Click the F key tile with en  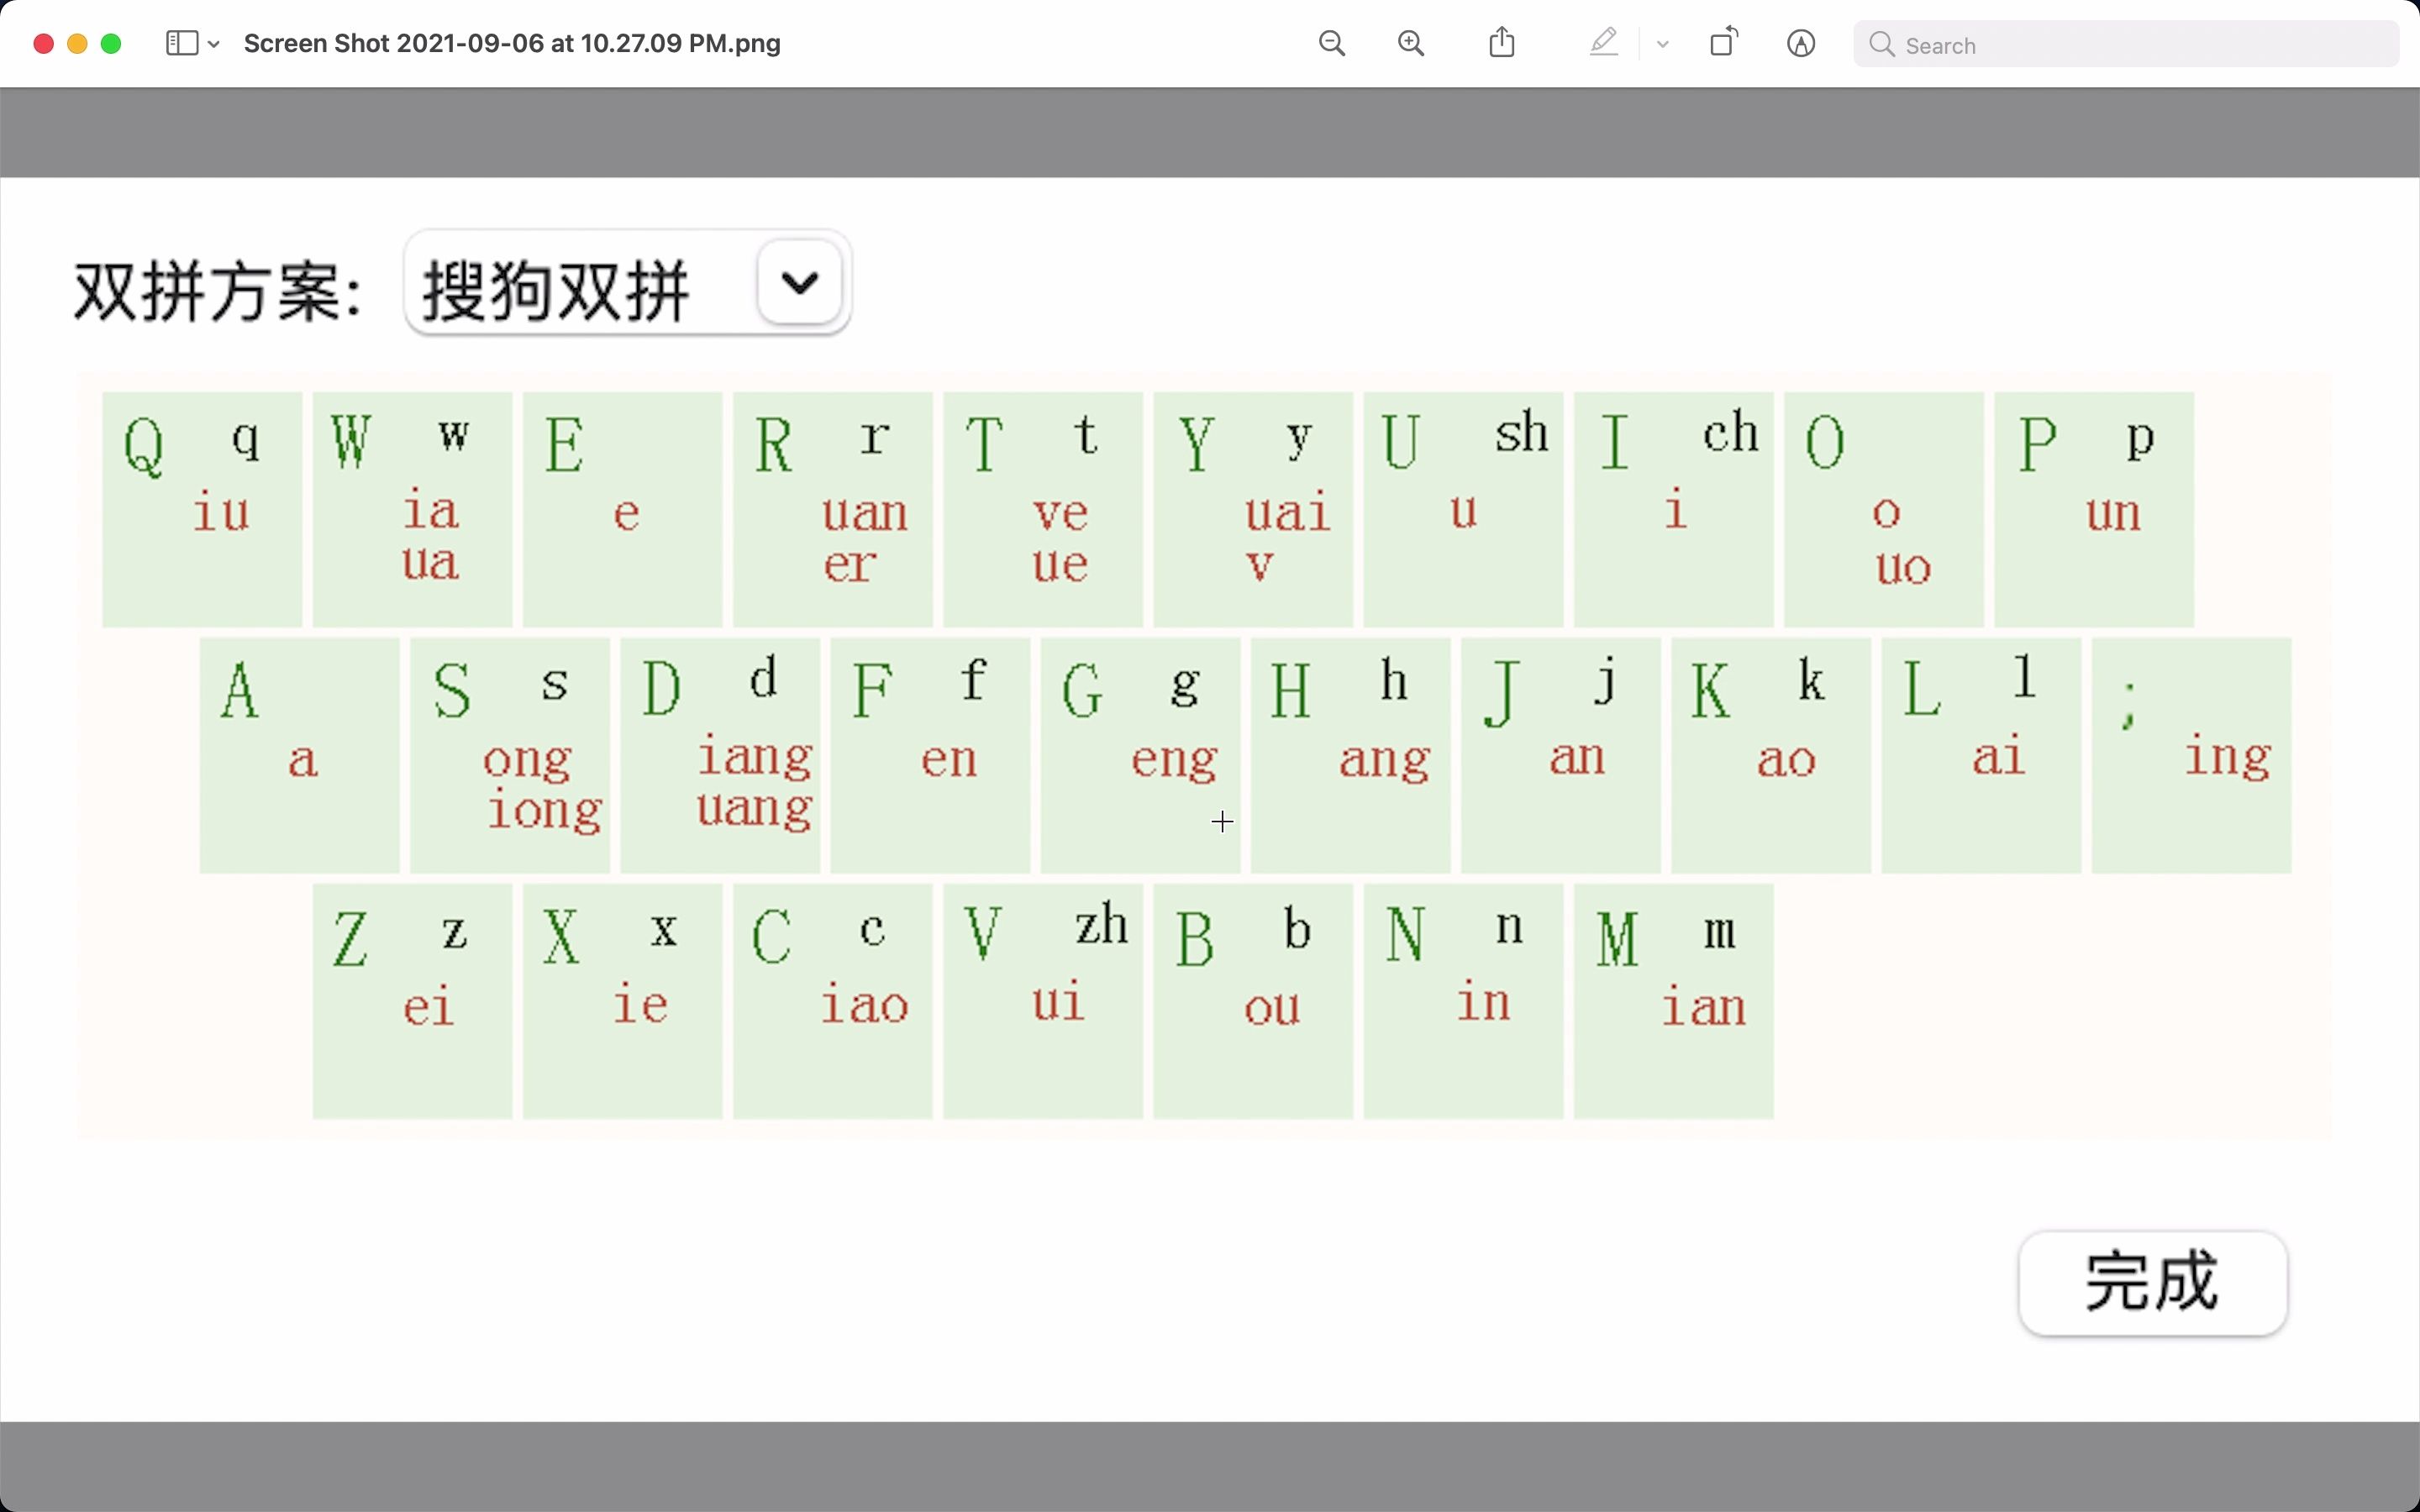tap(930, 756)
